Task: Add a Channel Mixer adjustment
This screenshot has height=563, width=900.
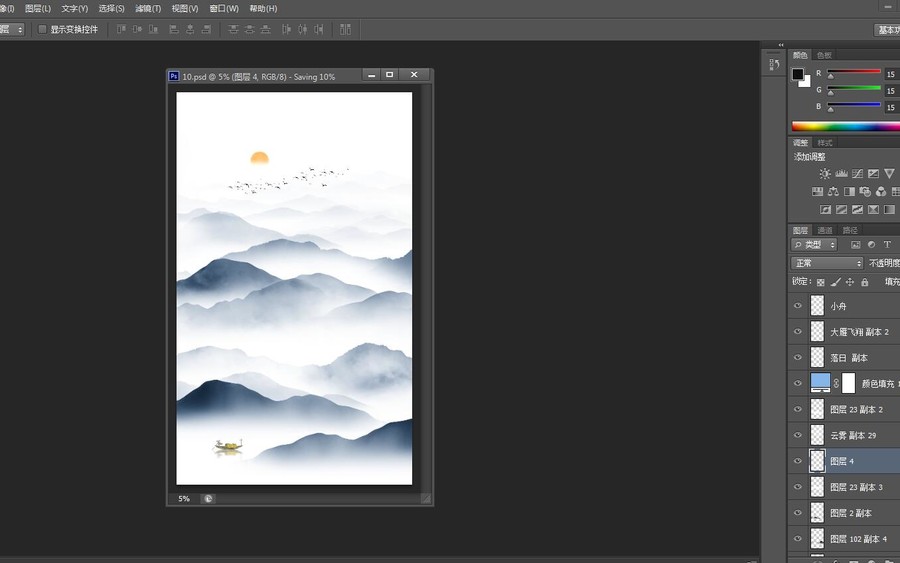Action: pos(881,192)
